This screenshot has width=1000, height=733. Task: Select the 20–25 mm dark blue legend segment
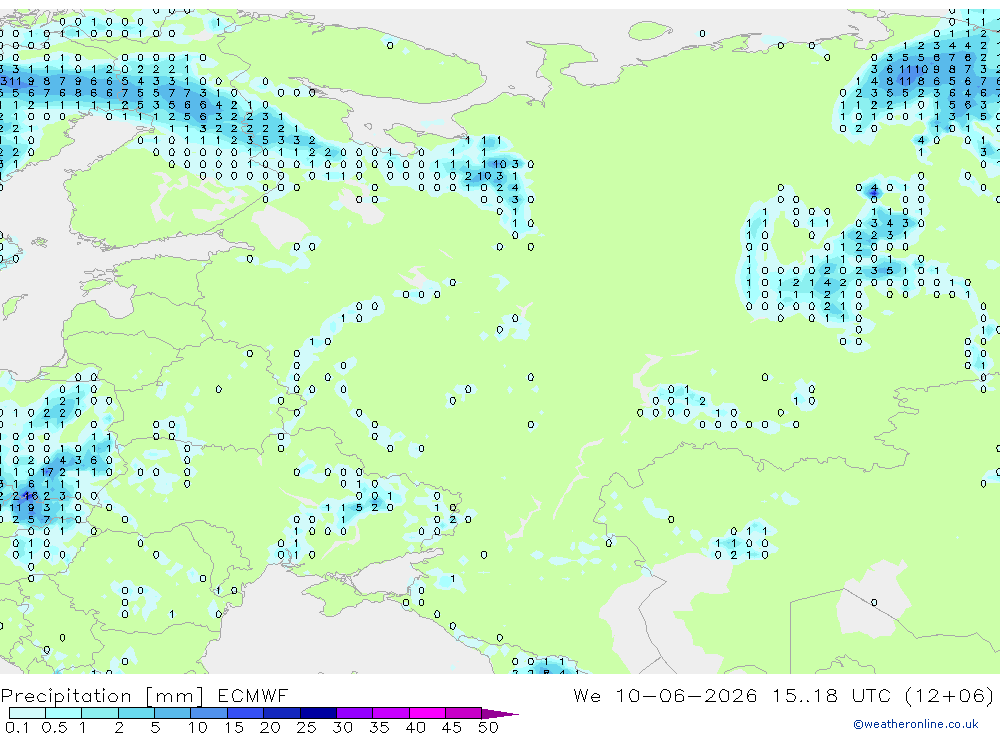282,713
